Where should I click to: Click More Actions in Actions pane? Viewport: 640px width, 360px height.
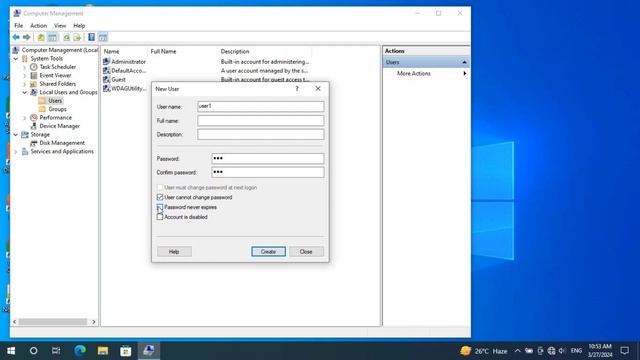[x=413, y=73]
